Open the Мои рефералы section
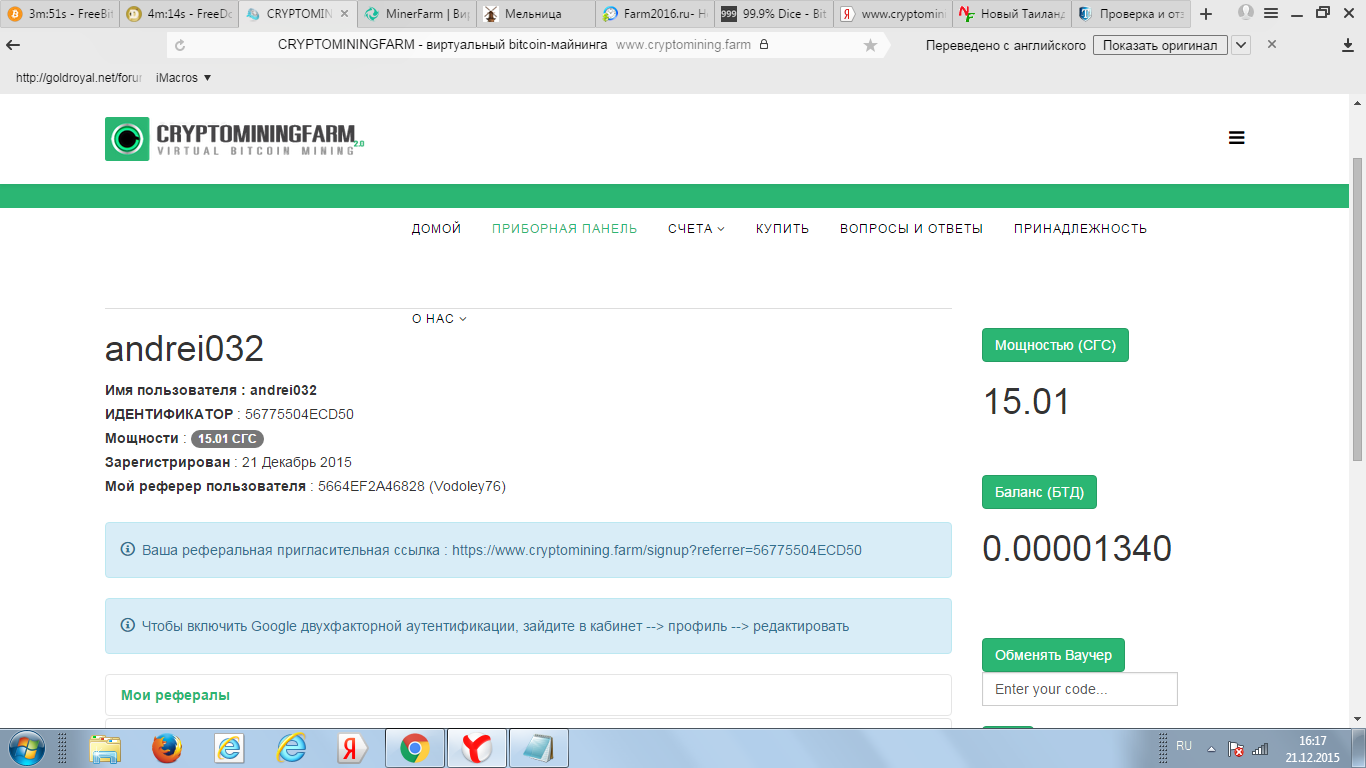Screen dimensions: 1366x768 pyautogui.click(x=175, y=695)
